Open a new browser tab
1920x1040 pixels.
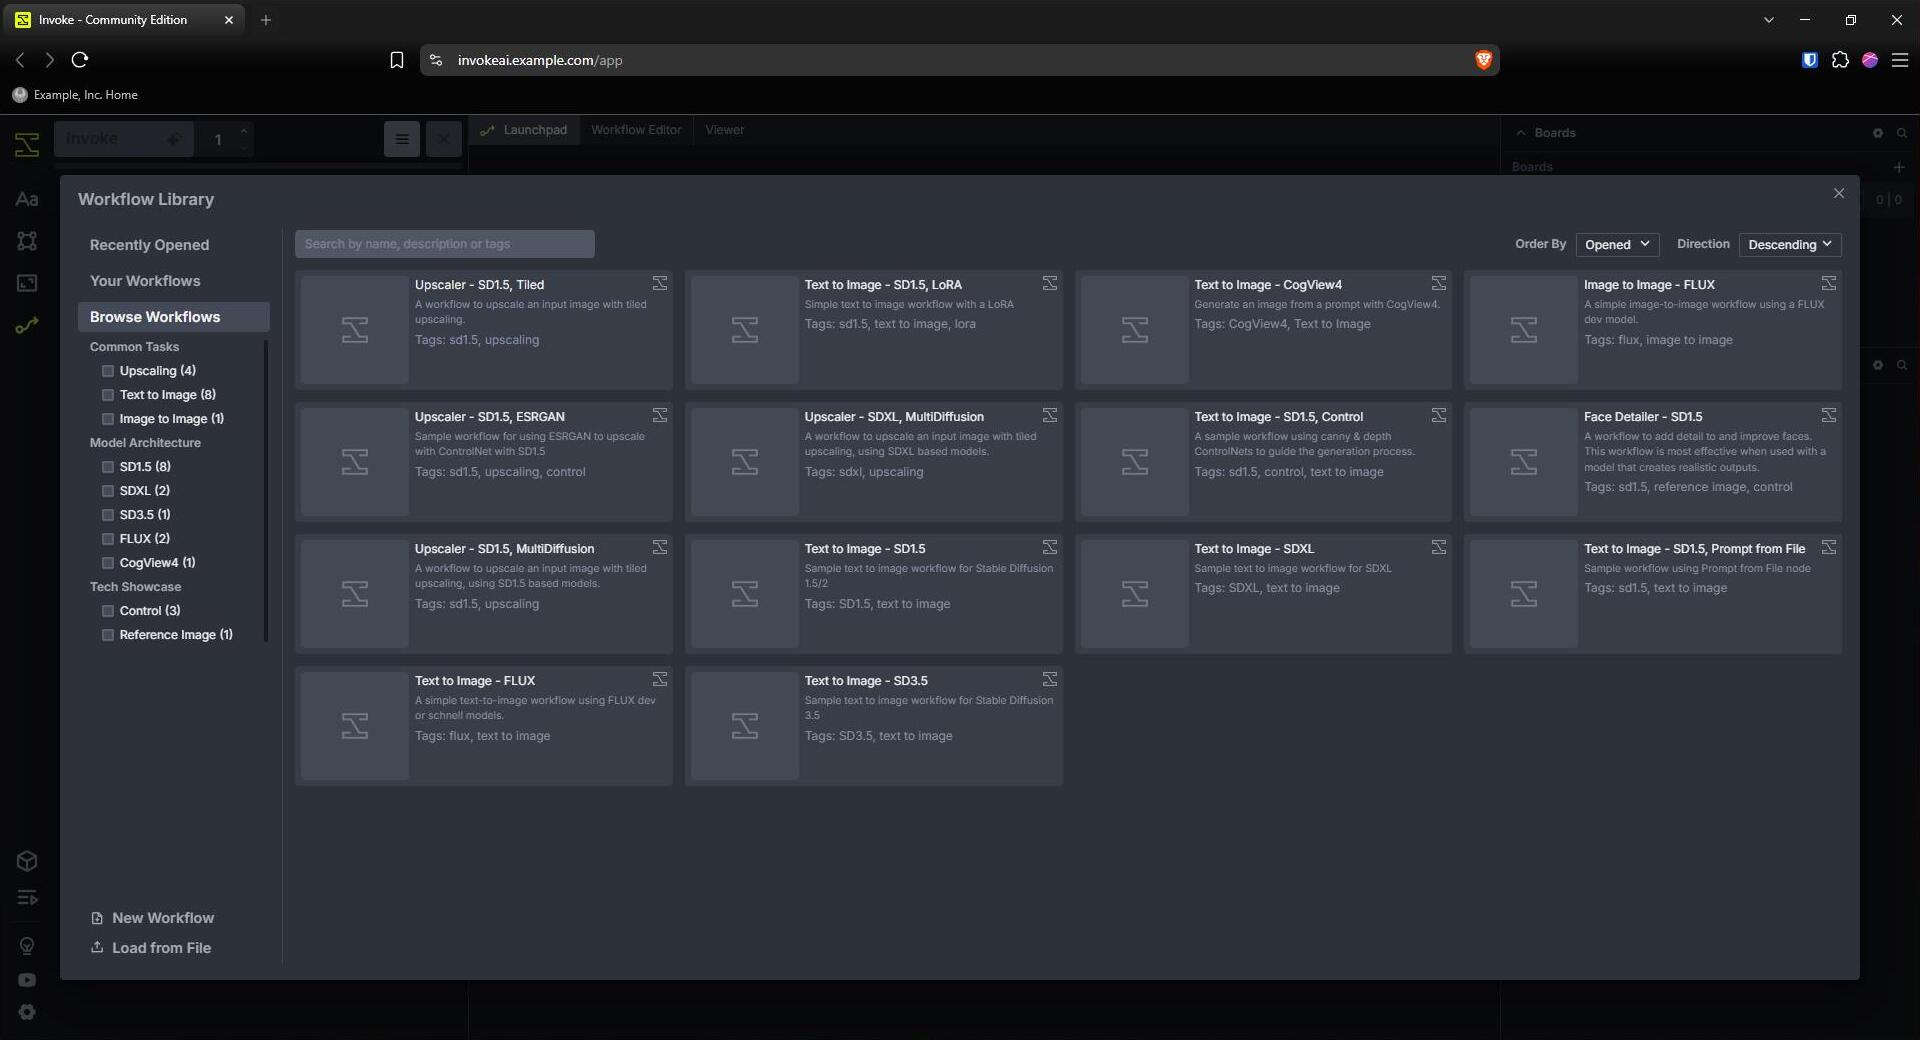tap(266, 20)
